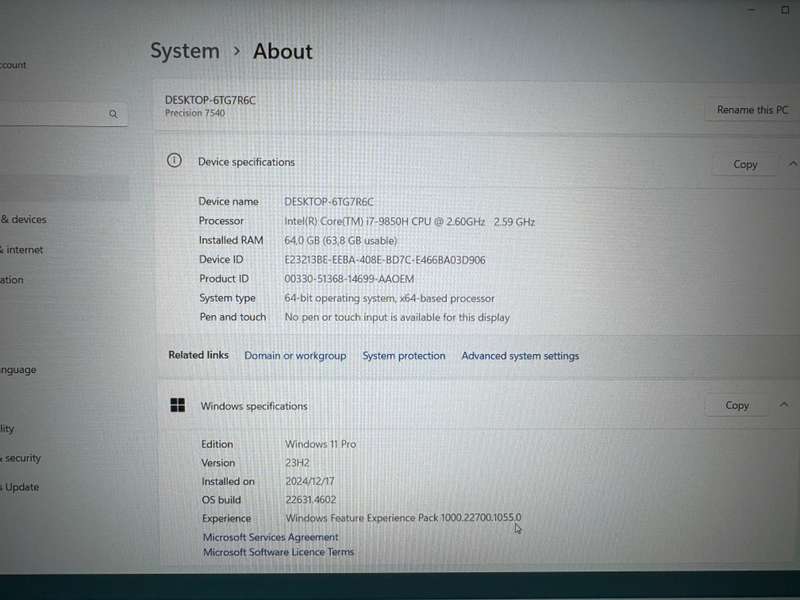
Task: Open the sidebar item ending 'security'
Action: coord(20,458)
